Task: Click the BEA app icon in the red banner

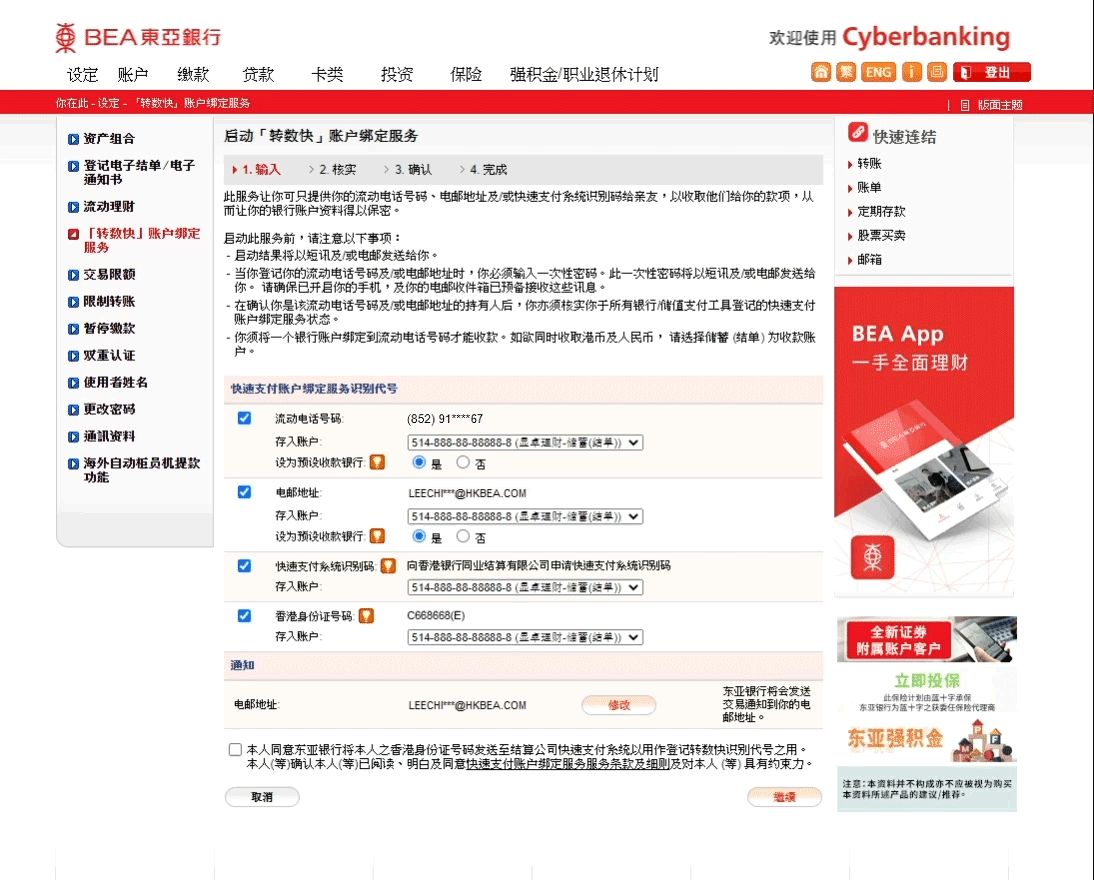Action: point(872,557)
